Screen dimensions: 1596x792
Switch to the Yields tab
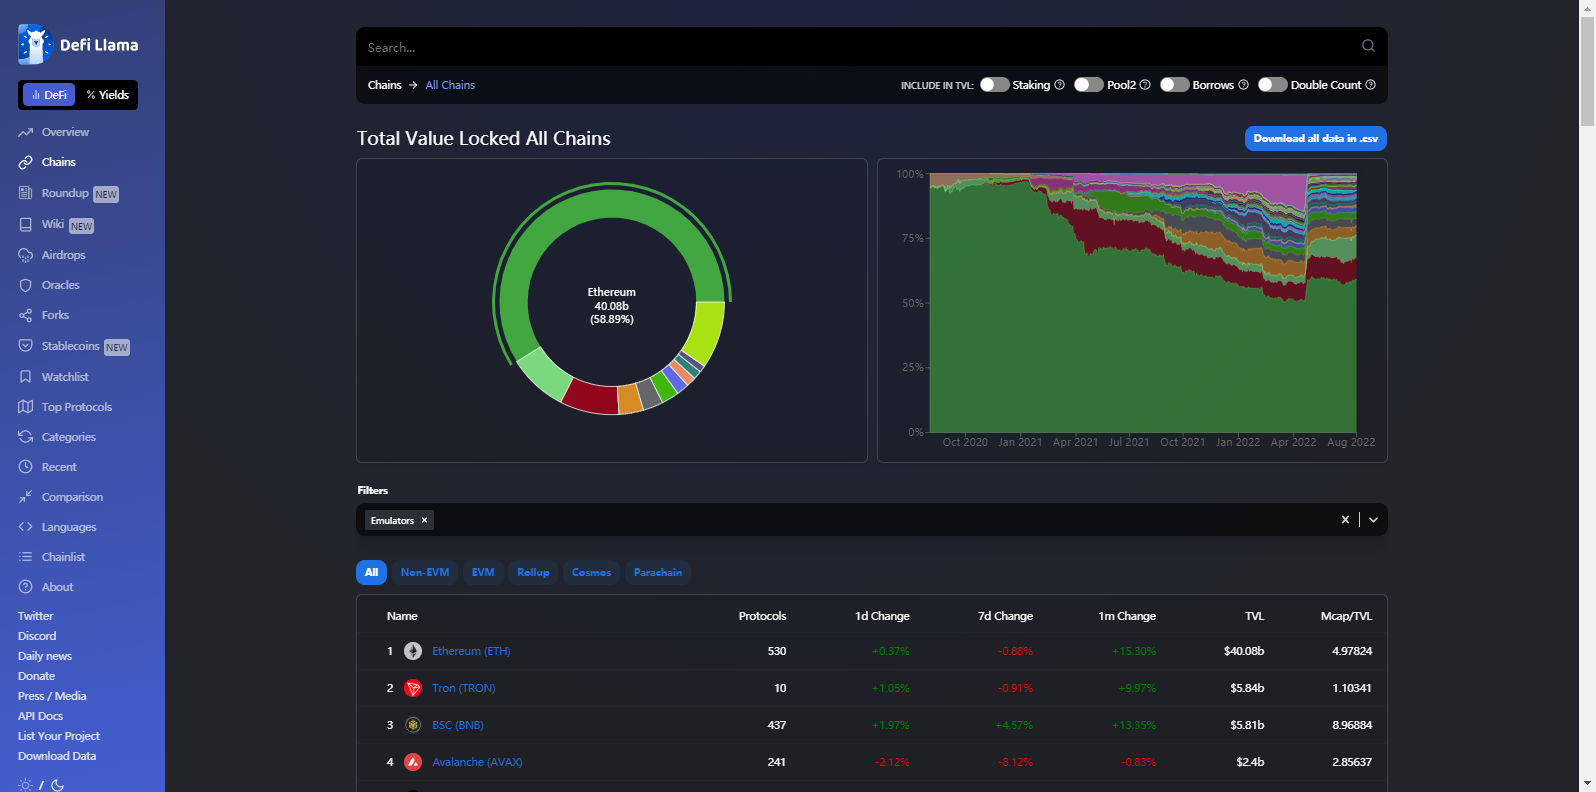point(108,95)
